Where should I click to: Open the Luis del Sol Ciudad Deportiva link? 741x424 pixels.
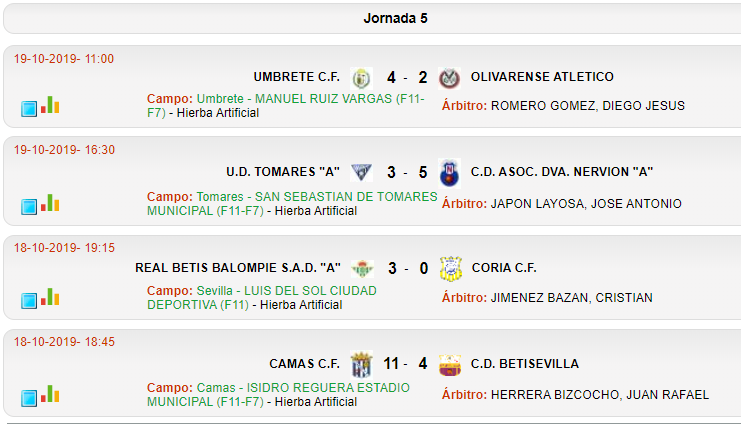262,298
